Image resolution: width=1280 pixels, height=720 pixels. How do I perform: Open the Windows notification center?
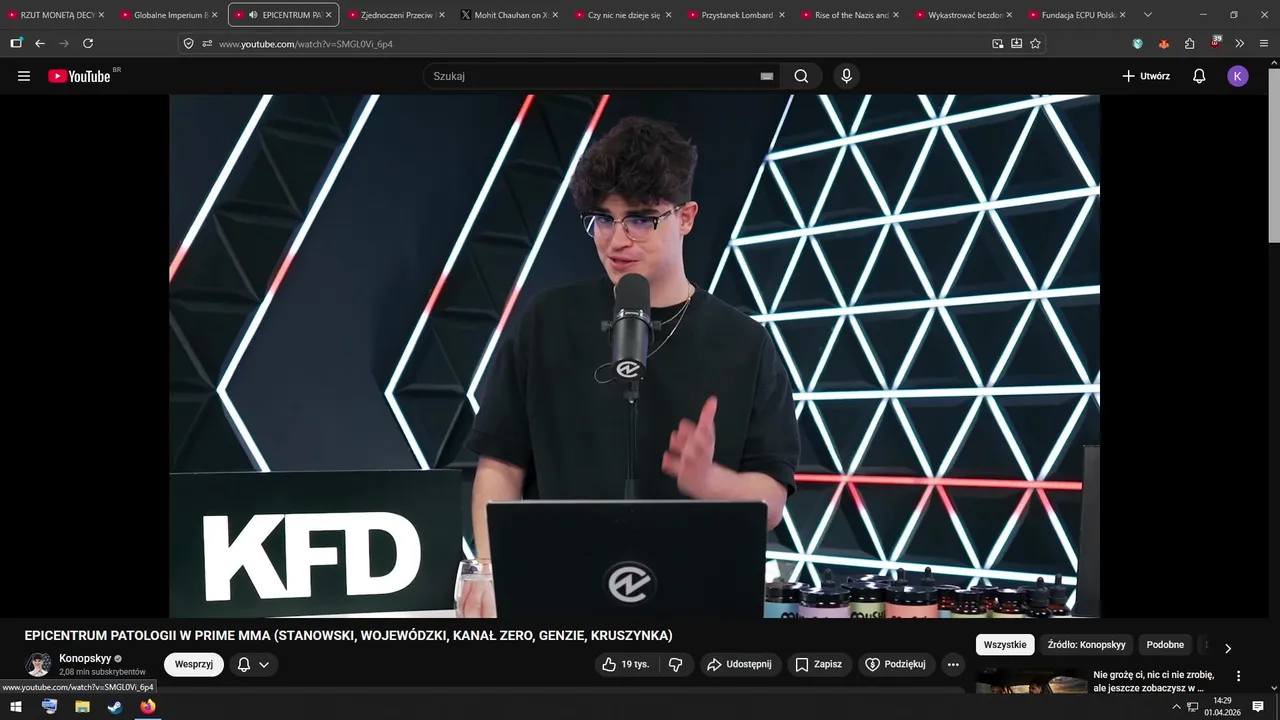1258,706
